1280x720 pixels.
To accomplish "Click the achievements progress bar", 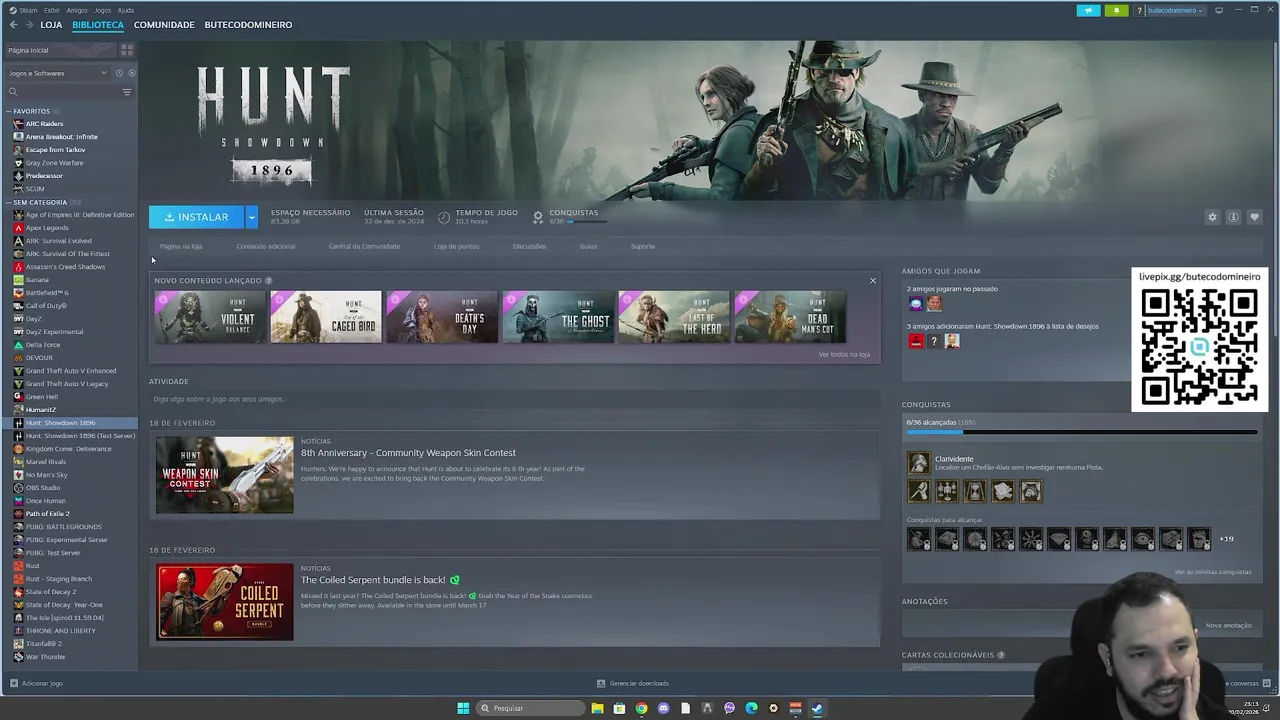I will point(1082,433).
